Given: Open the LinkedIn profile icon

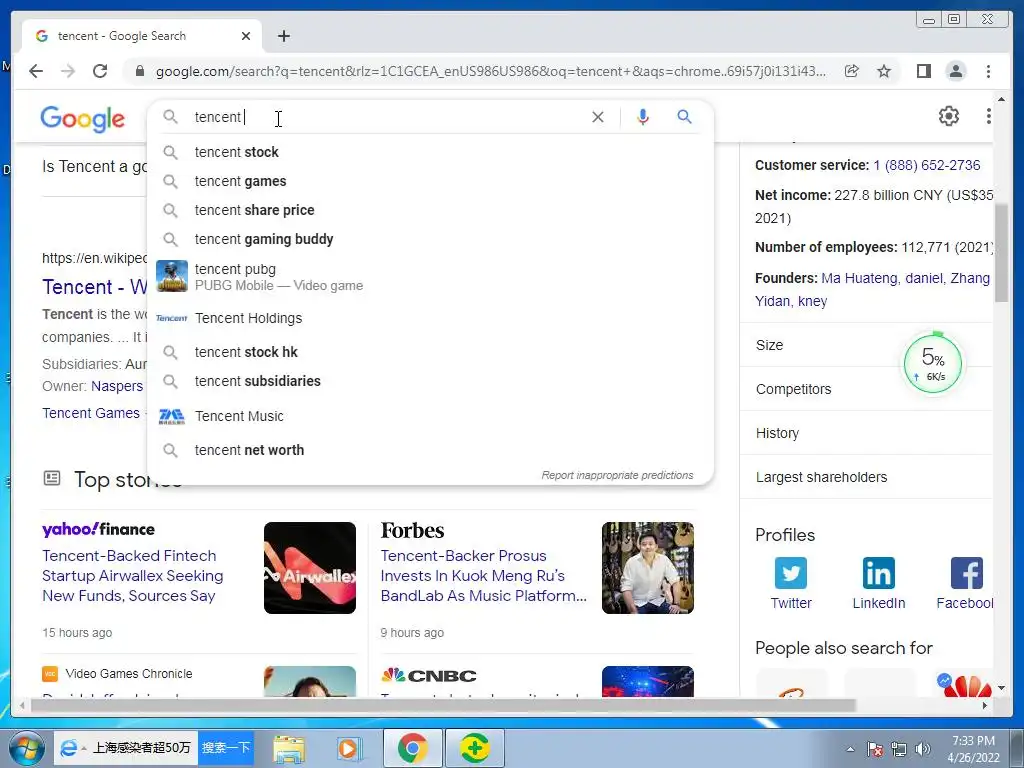Looking at the screenshot, I should (878, 573).
